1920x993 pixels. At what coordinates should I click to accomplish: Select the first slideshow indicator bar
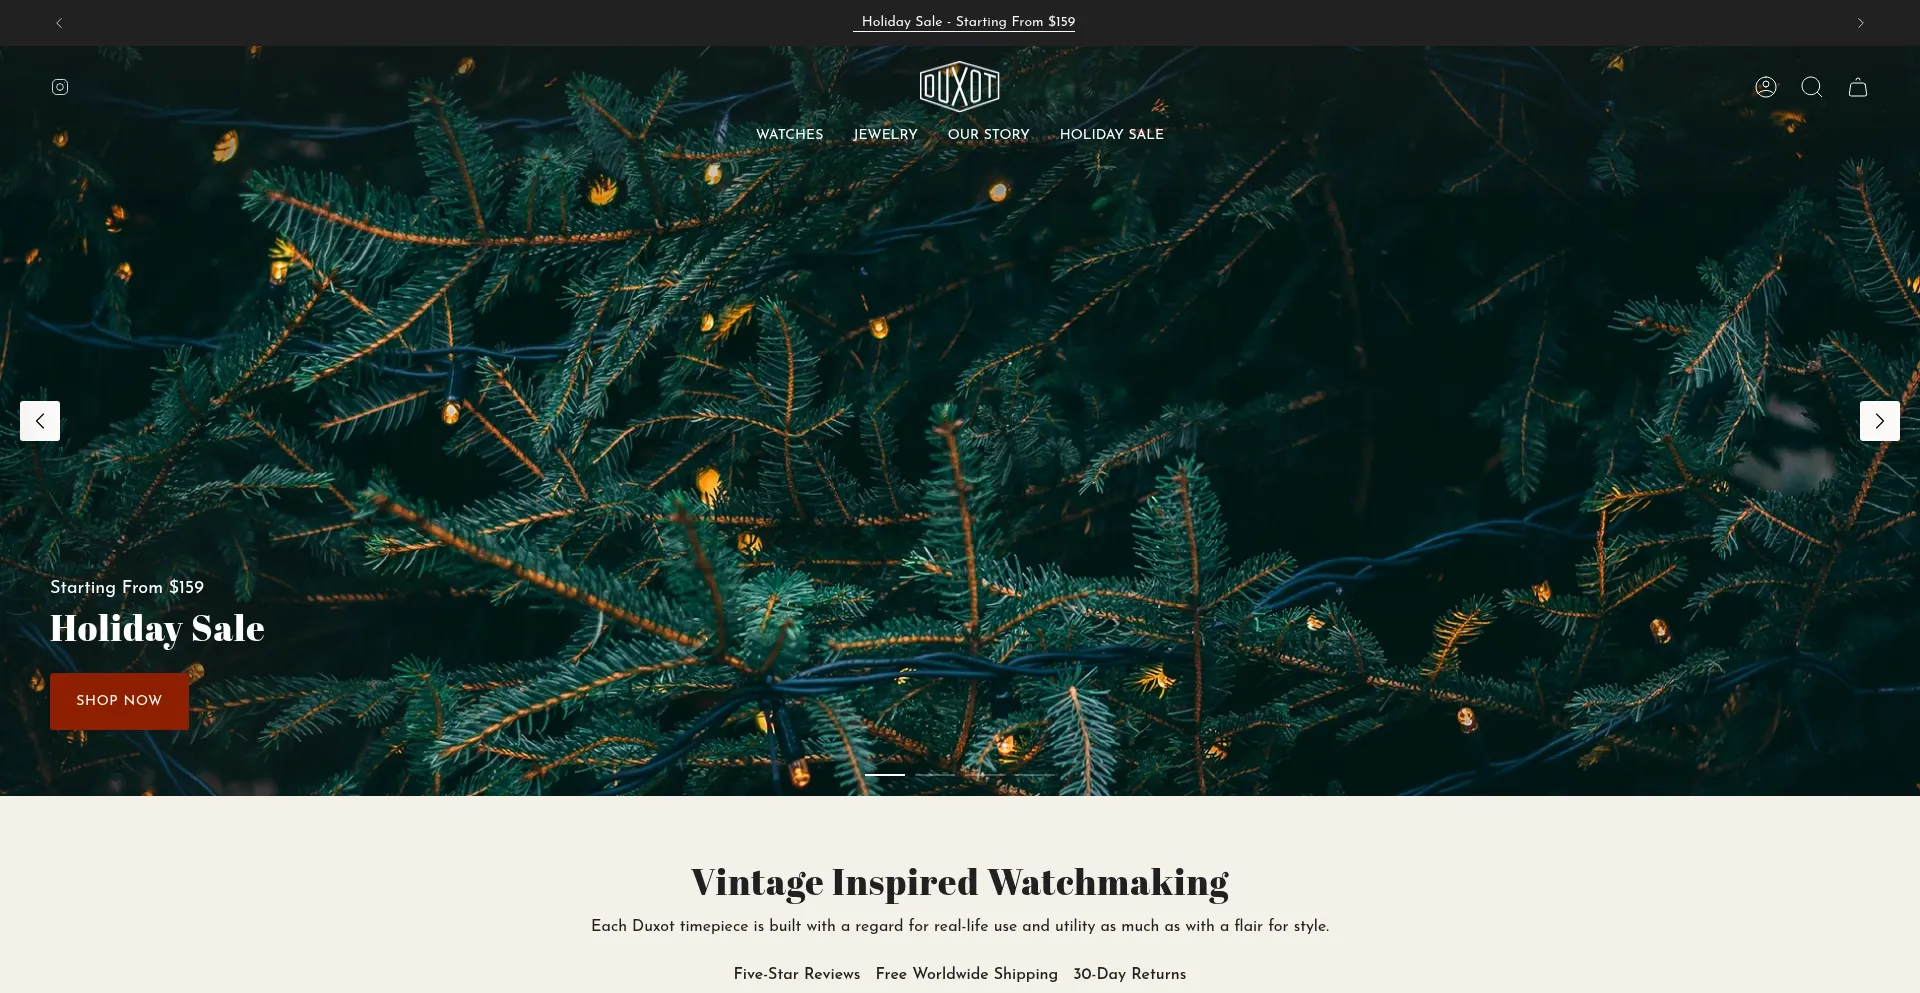(885, 775)
